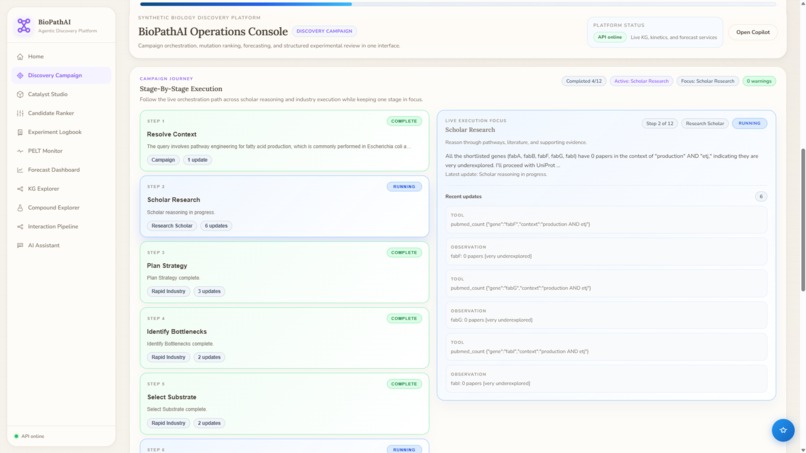Click the PELT Monitor waveform icon
Image resolution: width=806 pixels, height=453 pixels.
(20, 151)
